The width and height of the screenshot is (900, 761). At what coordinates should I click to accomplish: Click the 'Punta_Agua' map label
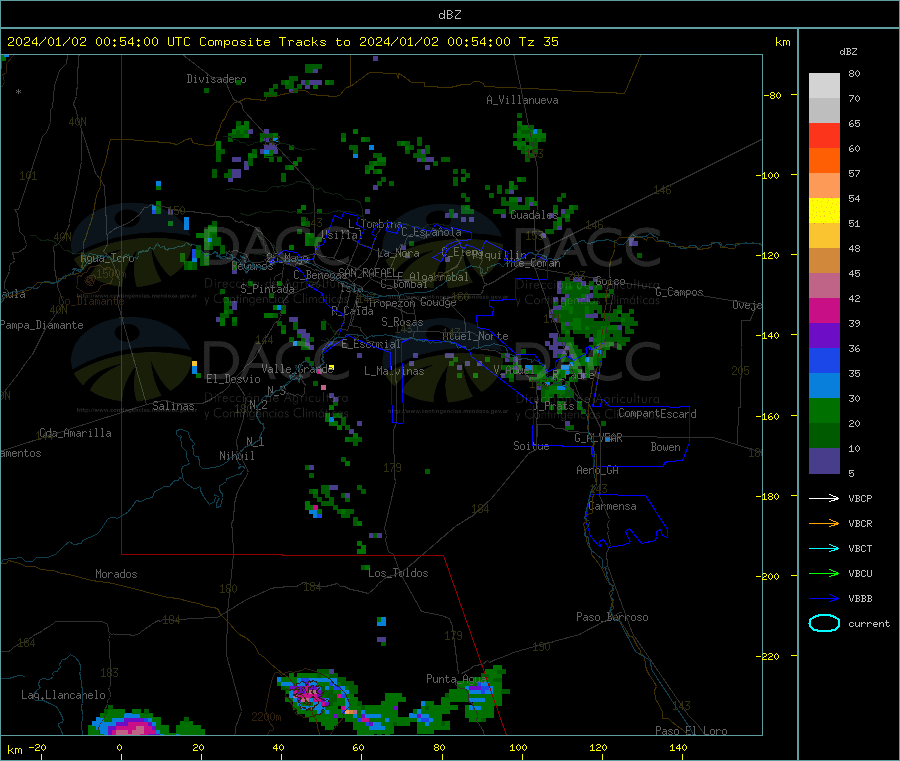456,679
